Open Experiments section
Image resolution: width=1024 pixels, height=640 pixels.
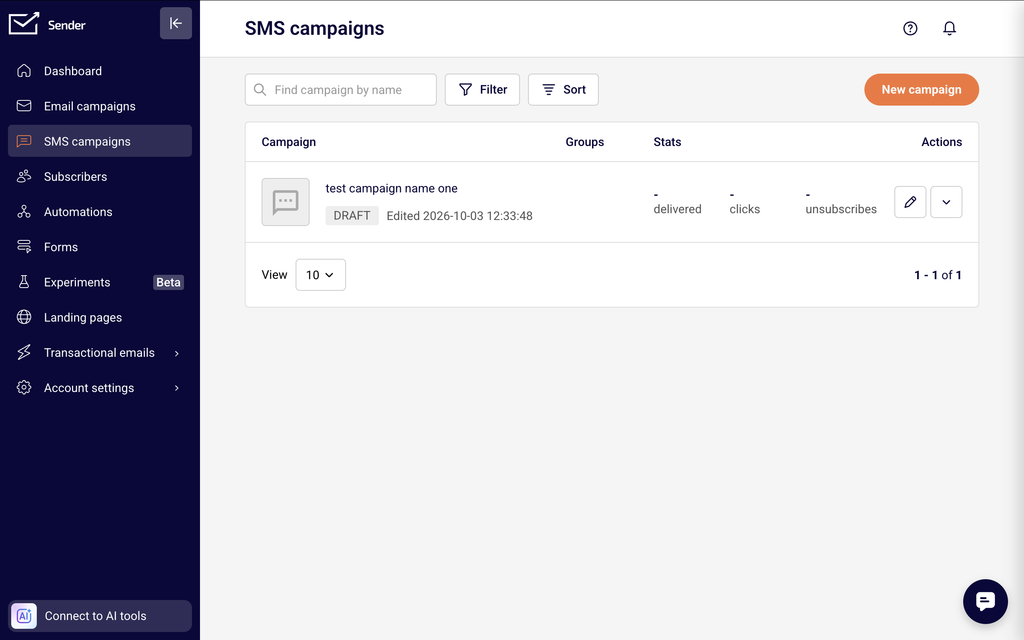100,282
